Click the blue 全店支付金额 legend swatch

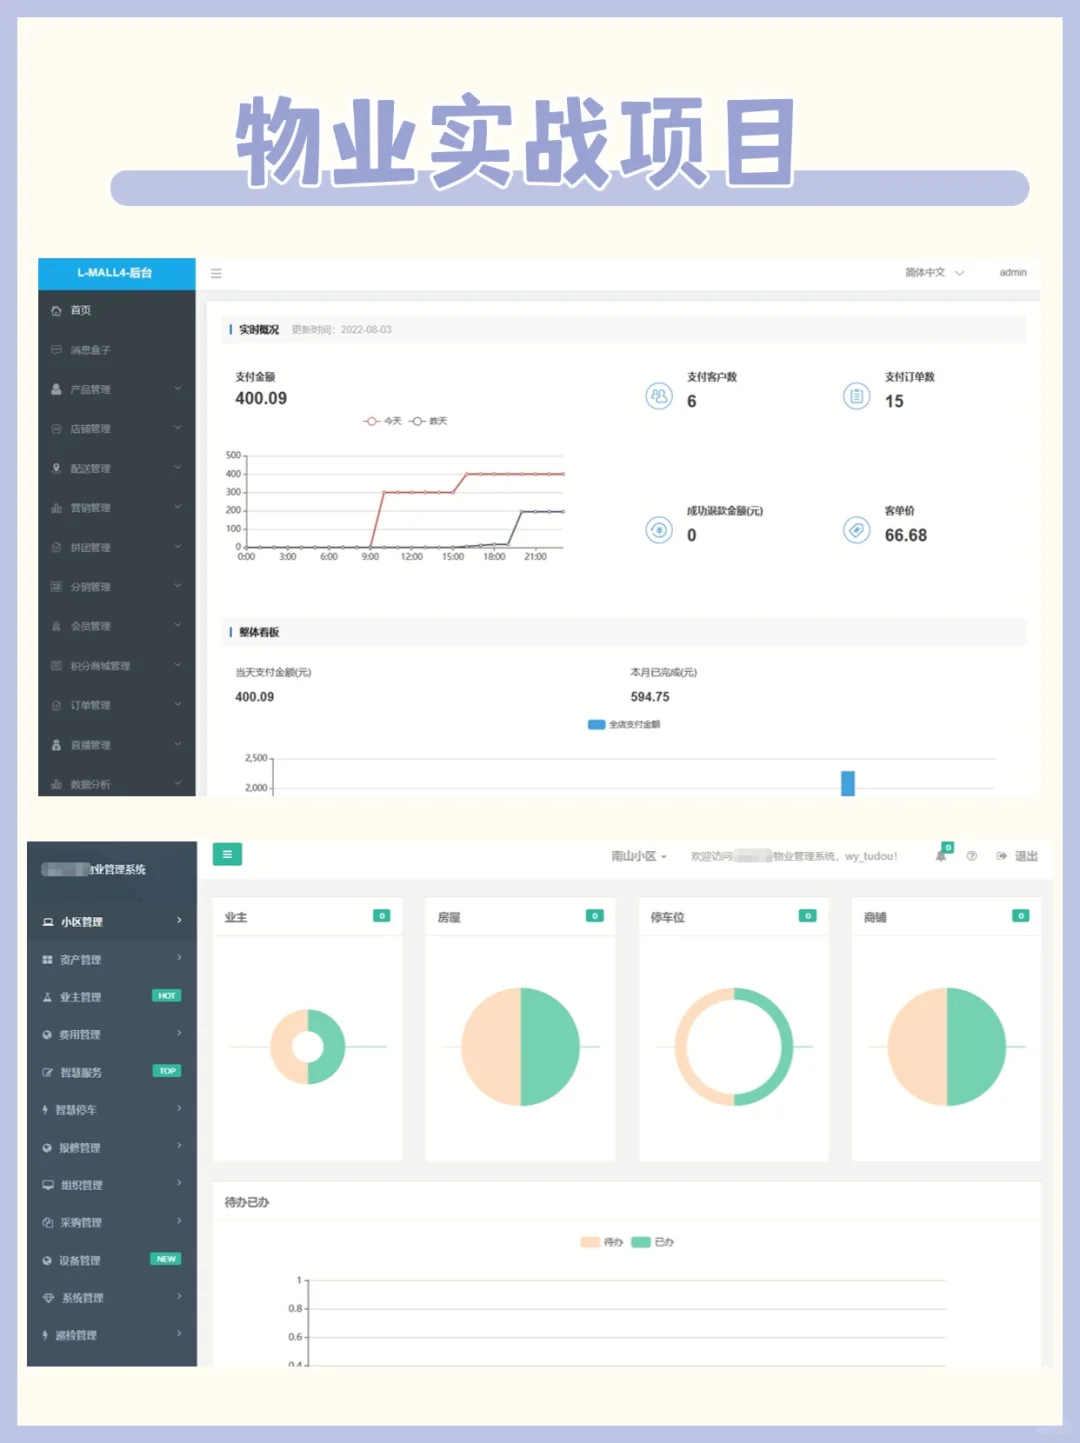tap(596, 724)
